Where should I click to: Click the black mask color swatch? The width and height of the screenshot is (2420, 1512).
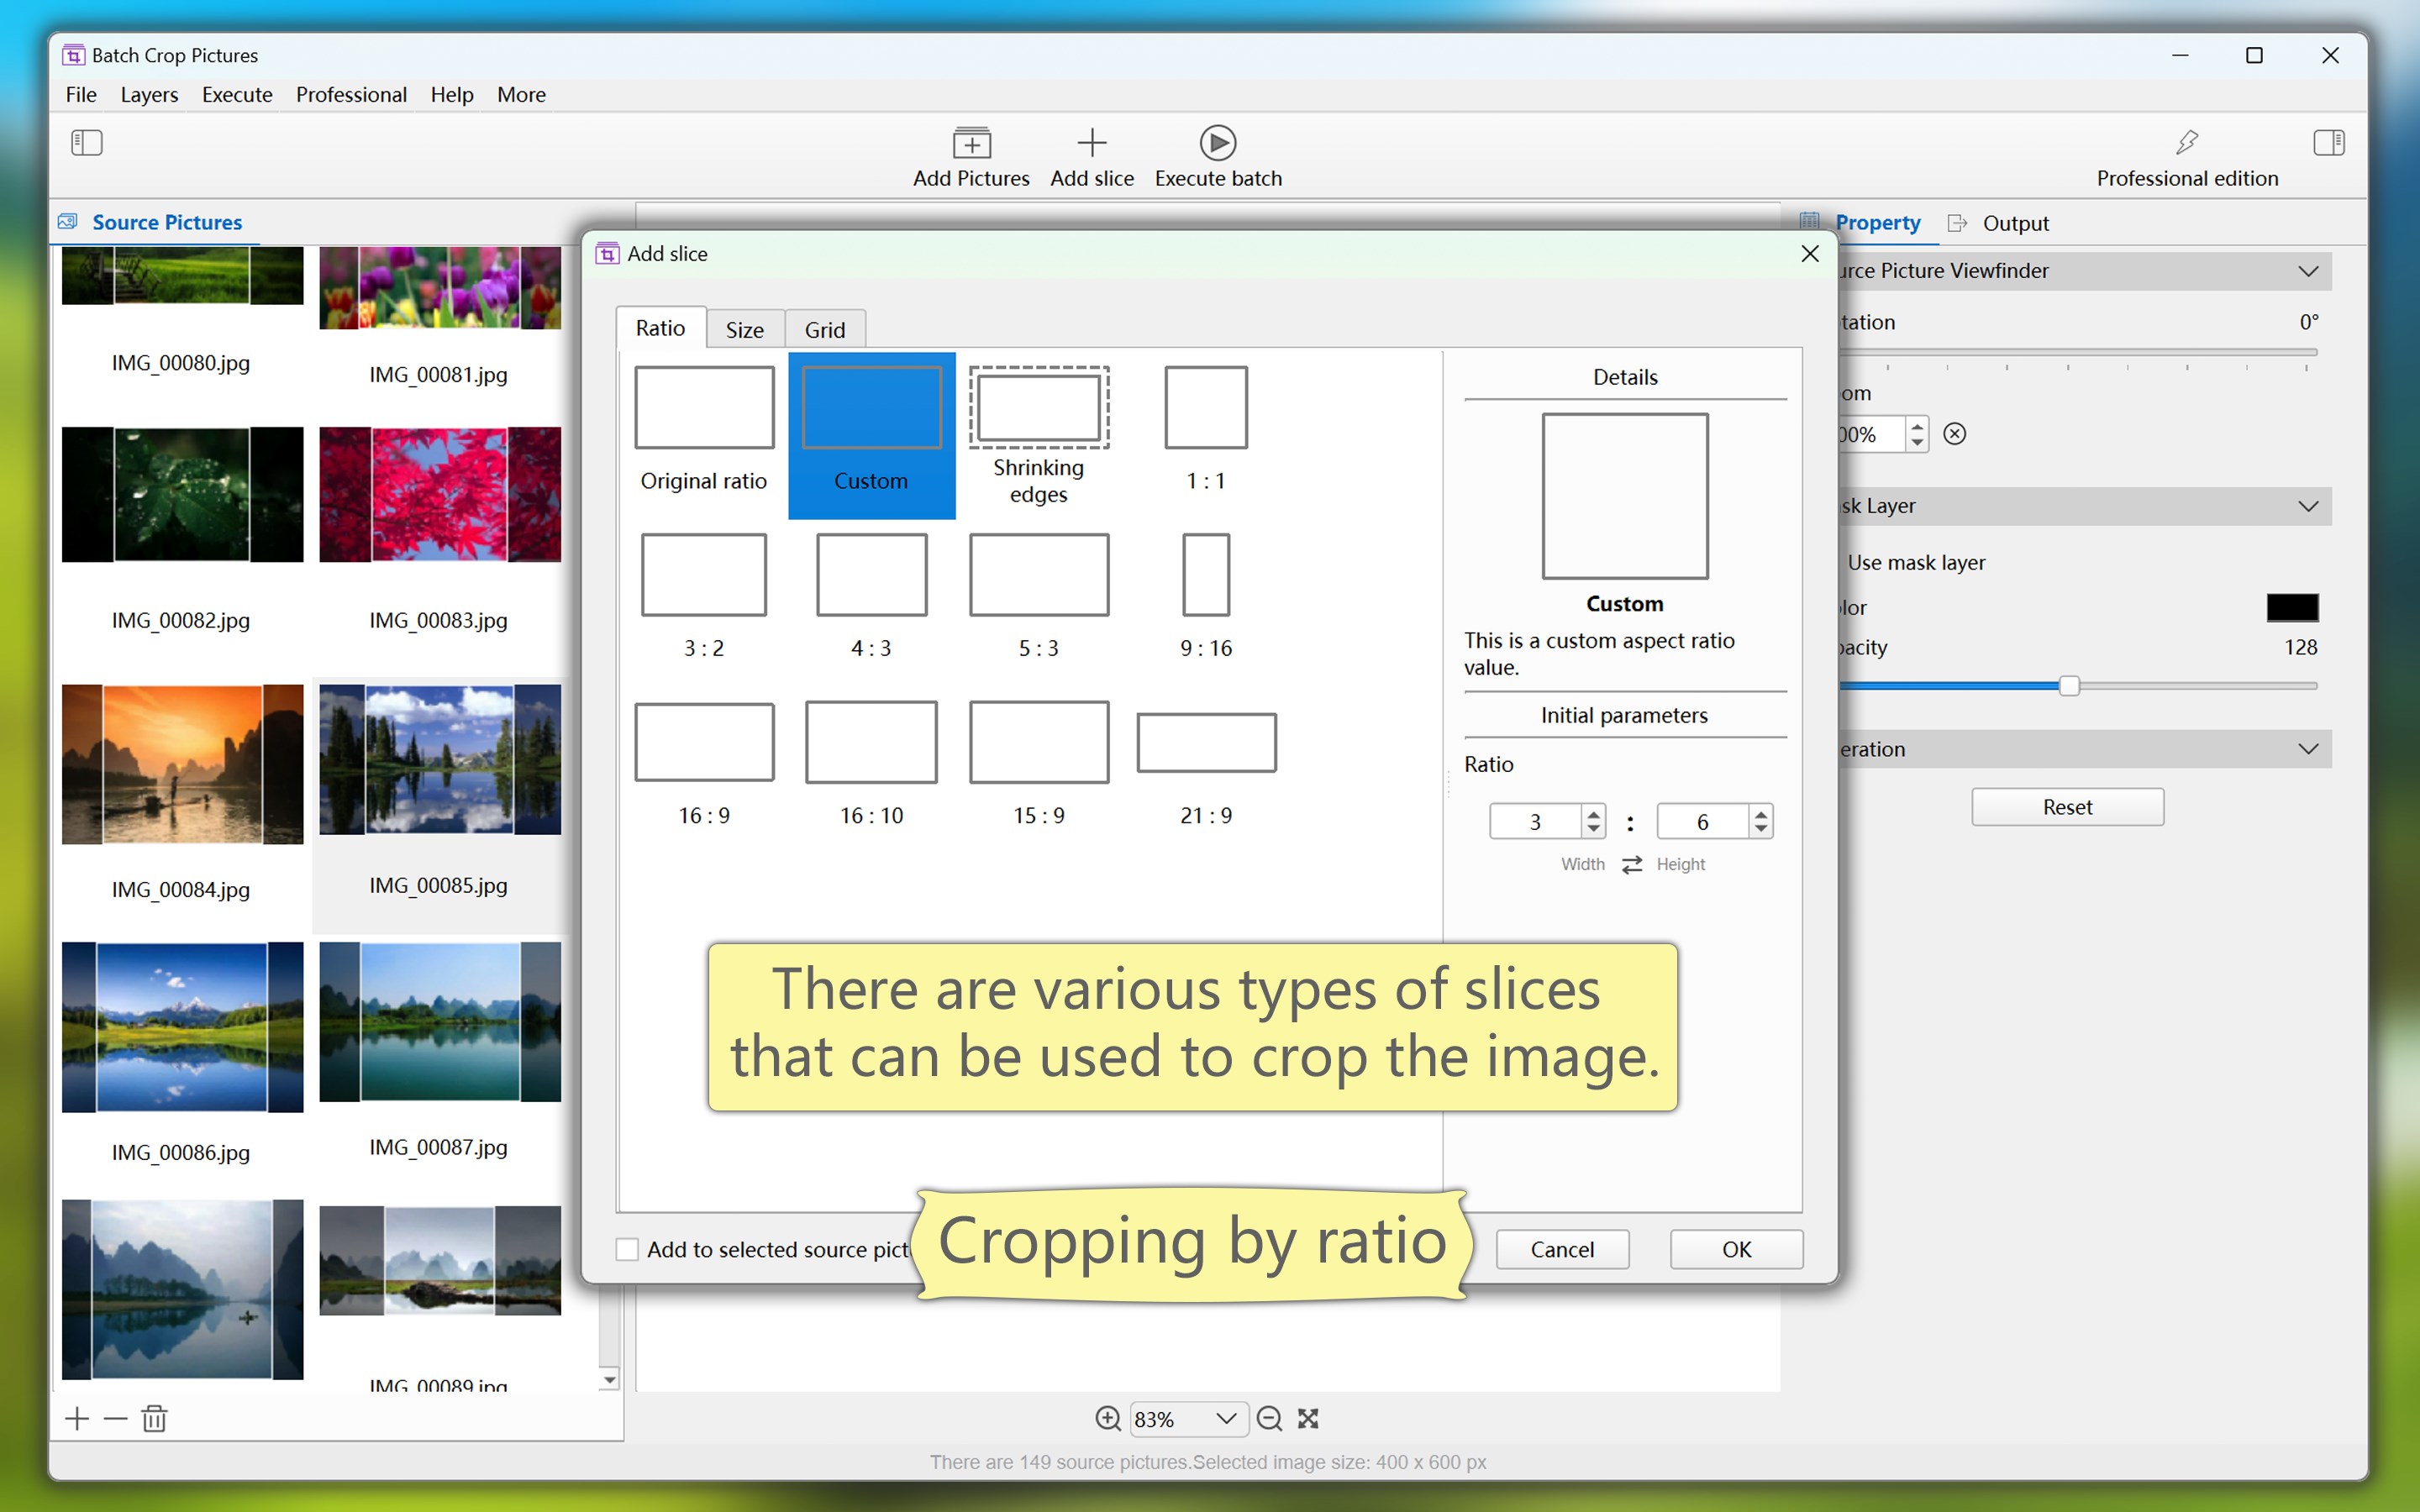[2291, 607]
